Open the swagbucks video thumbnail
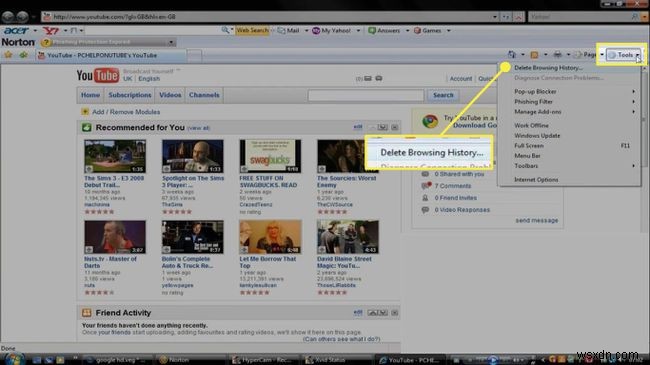The width and height of the screenshot is (650, 365). (x=270, y=156)
